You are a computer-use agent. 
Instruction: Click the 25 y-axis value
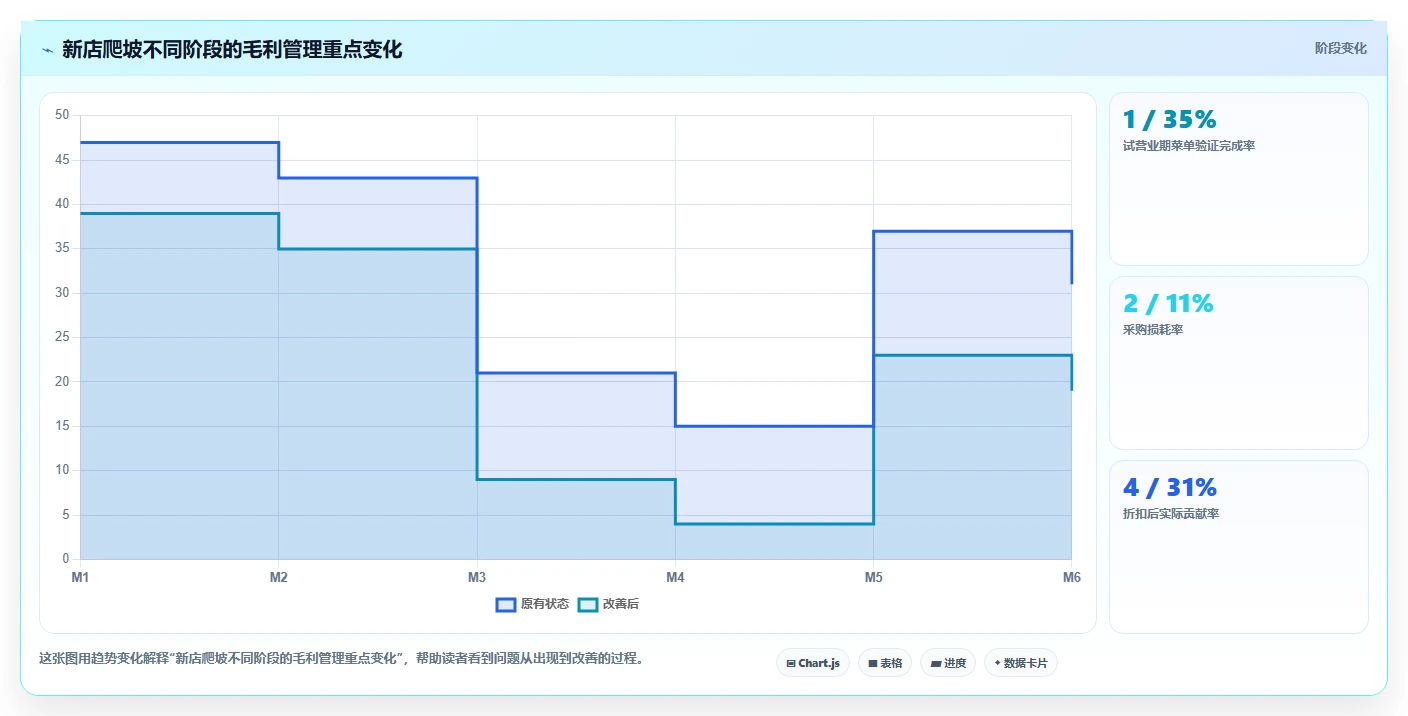click(62, 337)
